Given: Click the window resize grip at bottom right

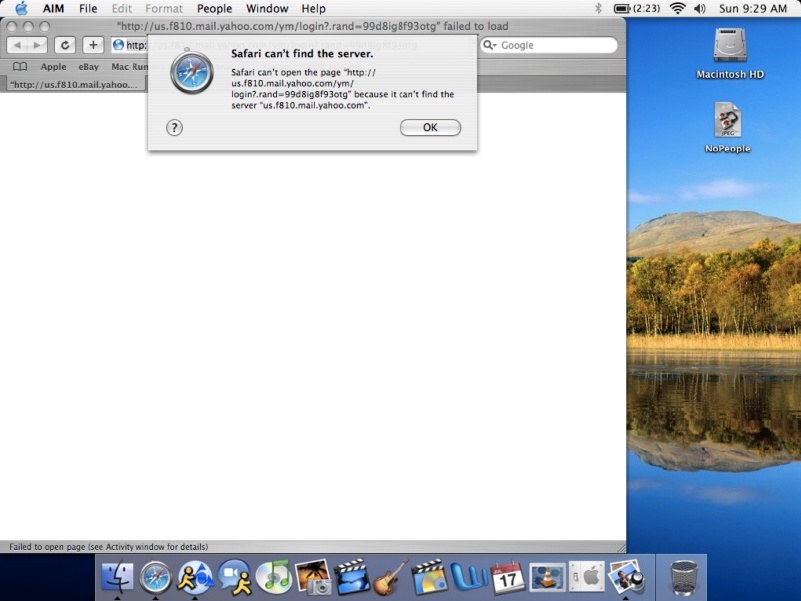Looking at the screenshot, I should tap(621, 548).
